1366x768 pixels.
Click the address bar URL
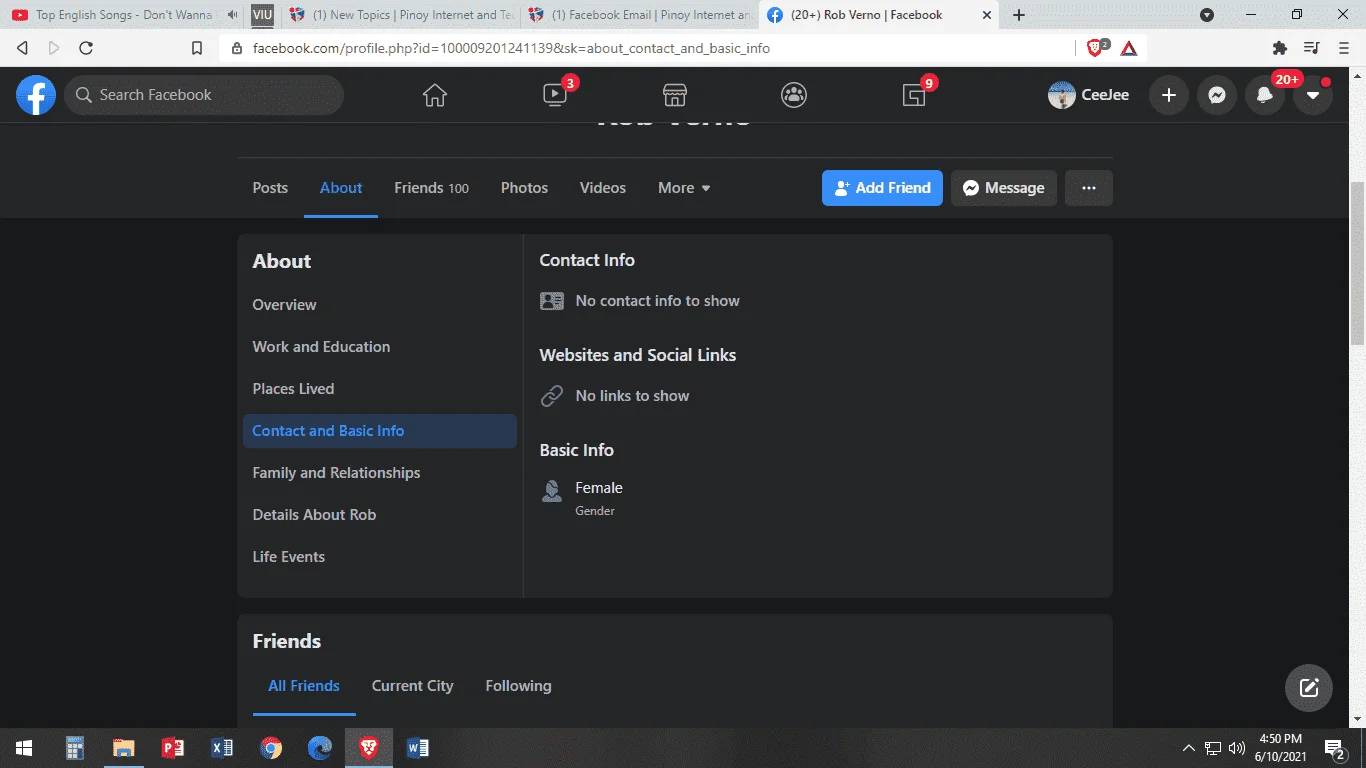point(511,48)
